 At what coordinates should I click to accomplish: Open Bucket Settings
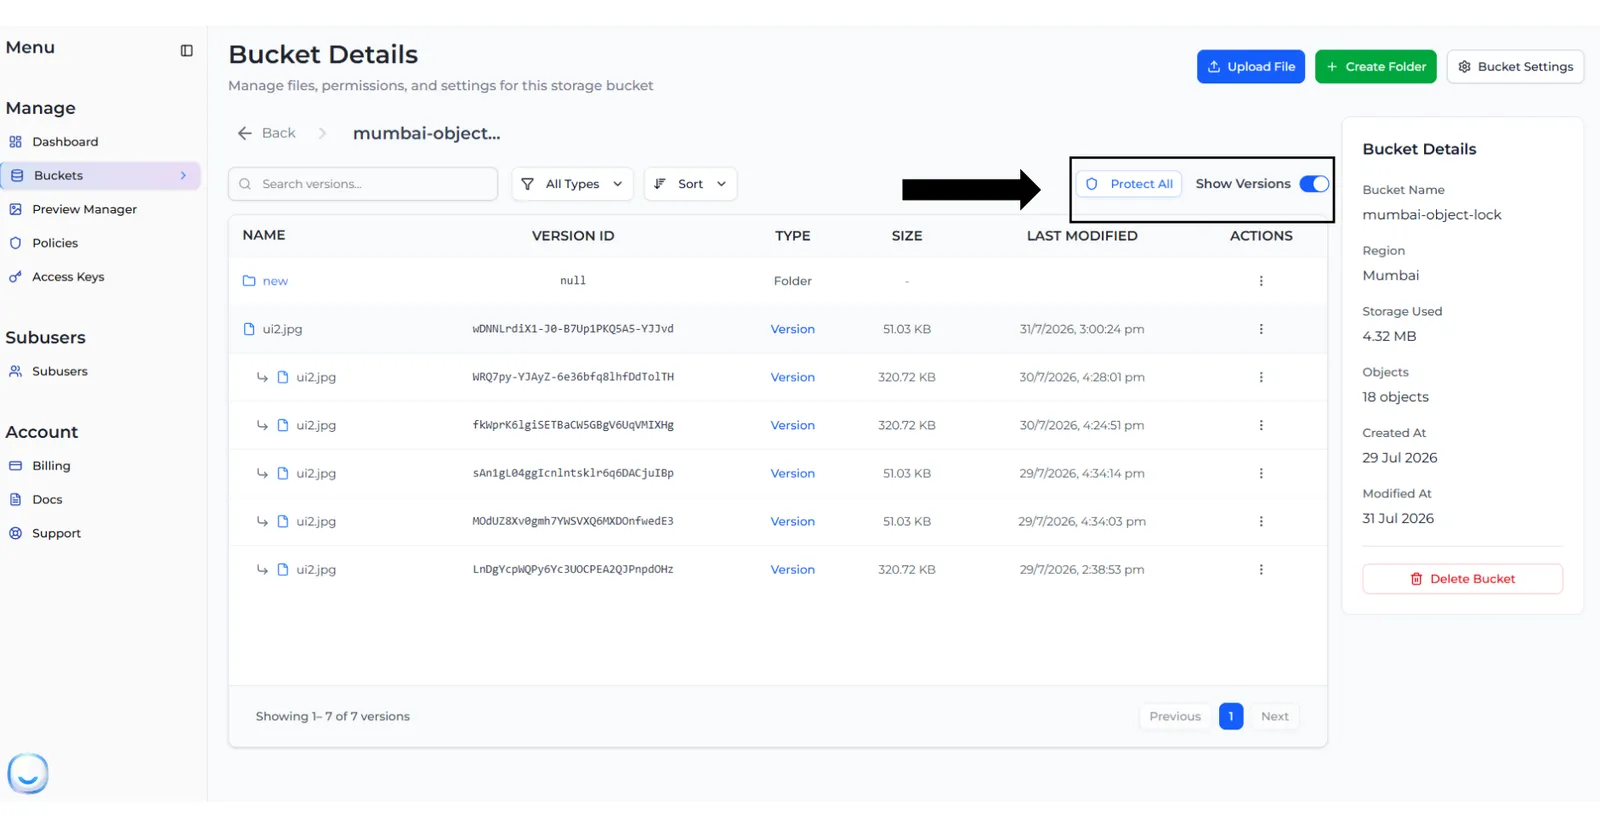pyautogui.click(x=1515, y=67)
